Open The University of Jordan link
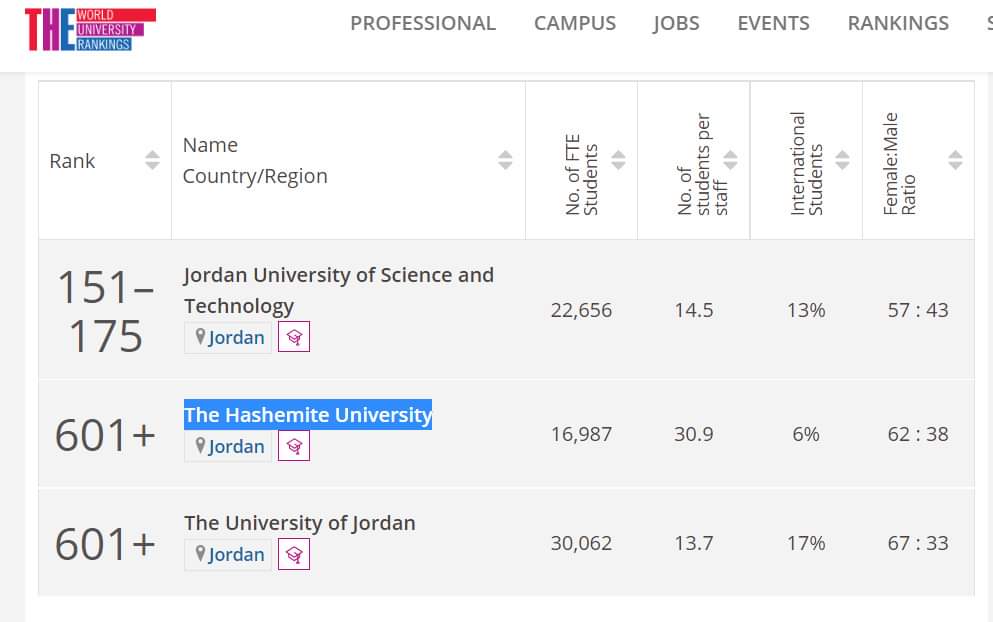Viewport: 993px width, 622px height. point(299,523)
